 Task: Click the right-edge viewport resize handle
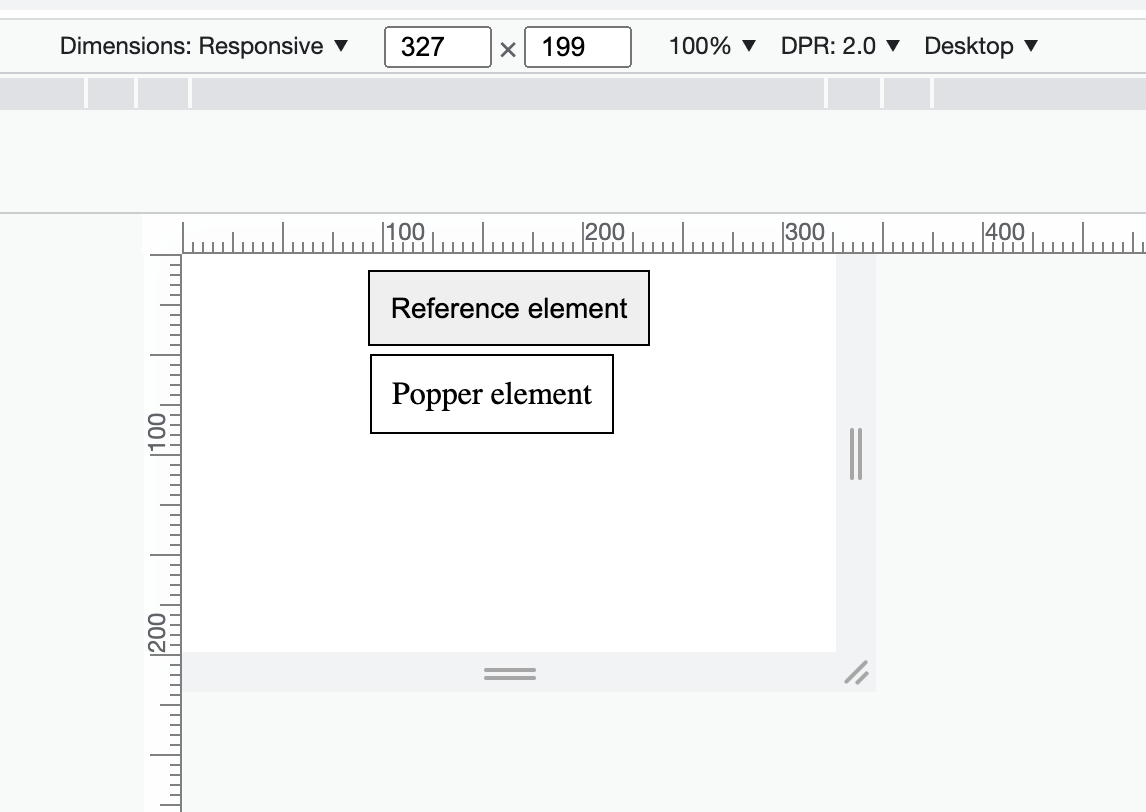[855, 457]
